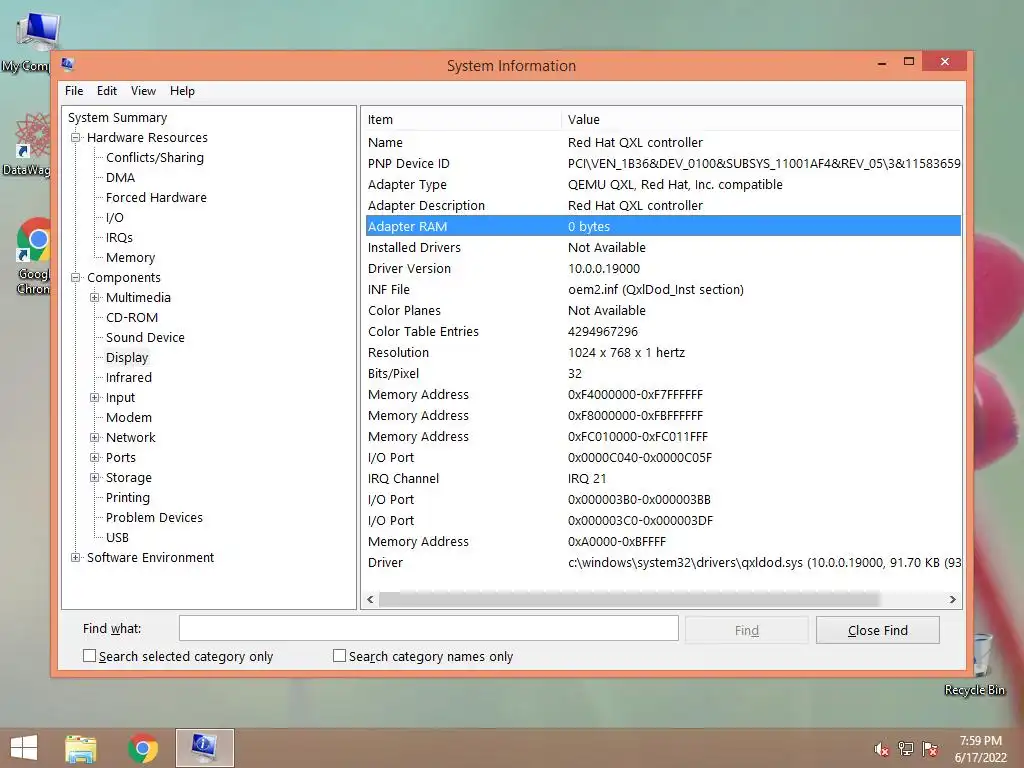Select the Driver row with qxldod.sys

pyautogui.click(x=663, y=562)
